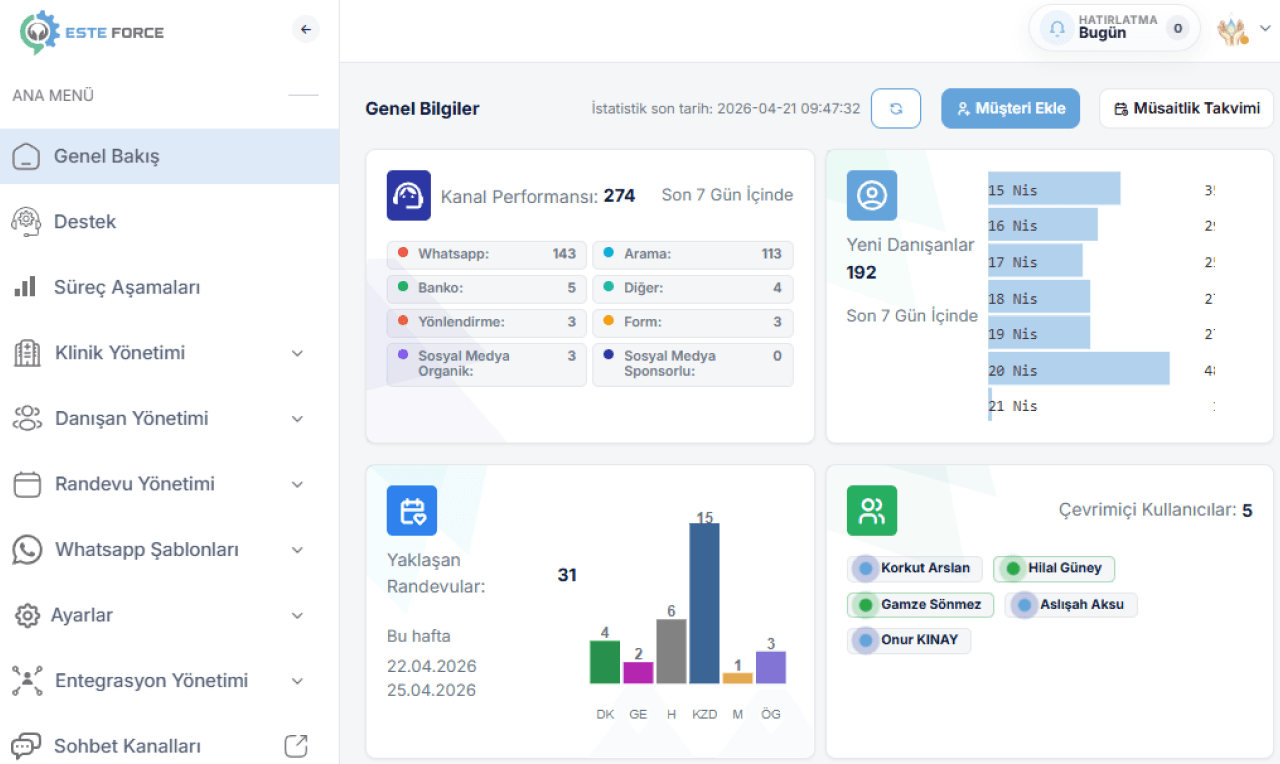Click the Yeni Danışanlar person icon
The height and width of the screenshot is (764, 1280).
[871, 195]
